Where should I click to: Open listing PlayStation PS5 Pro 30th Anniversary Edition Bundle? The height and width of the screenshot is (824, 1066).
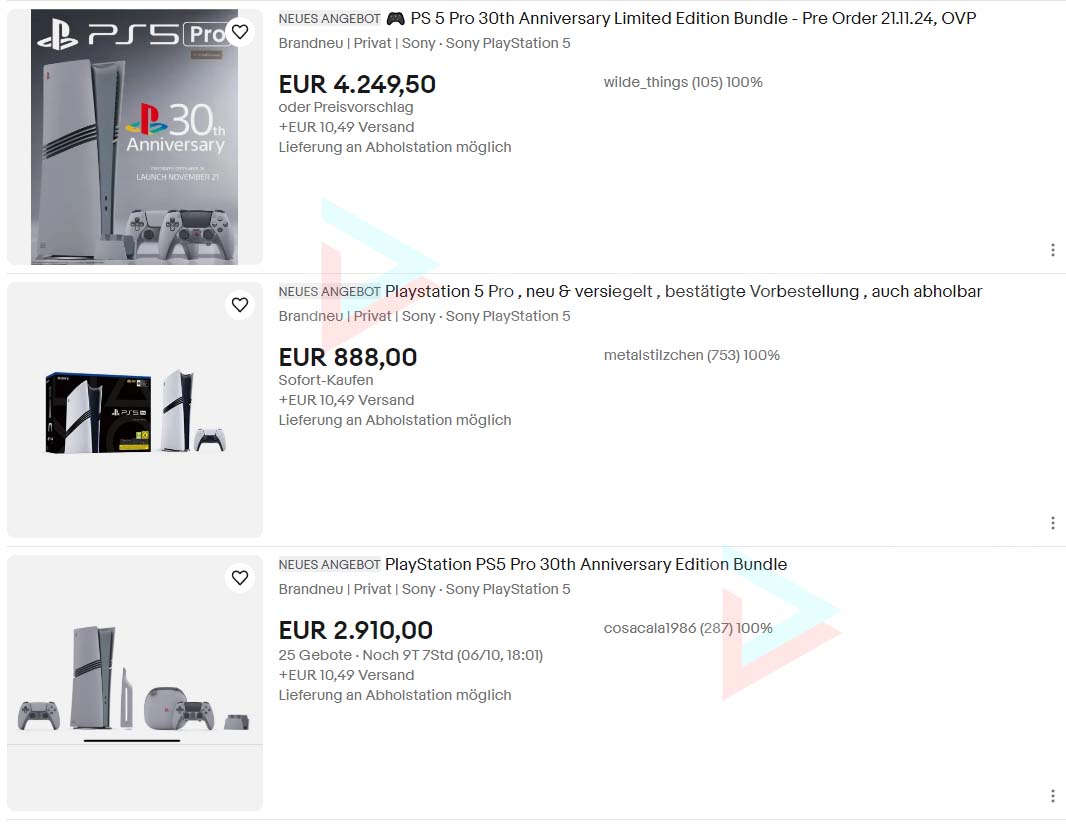click(586, 564)
